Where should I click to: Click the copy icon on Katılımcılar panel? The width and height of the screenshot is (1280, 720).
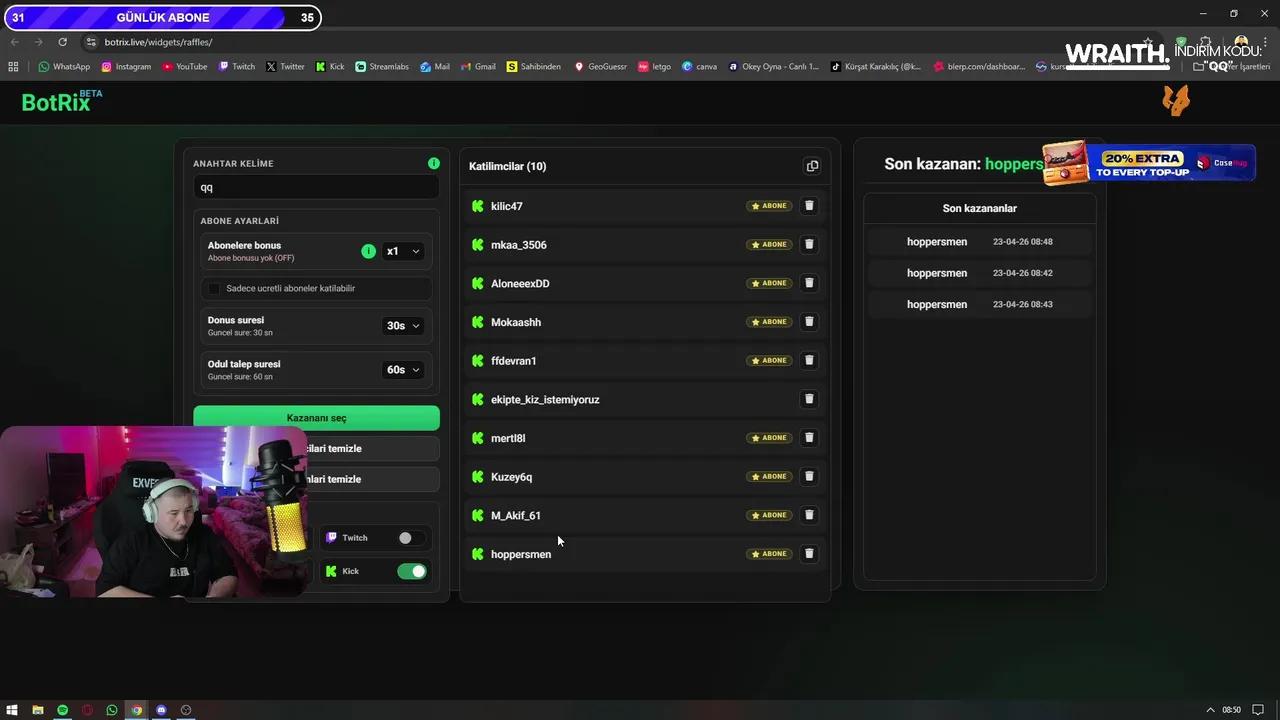pos(812,165)
